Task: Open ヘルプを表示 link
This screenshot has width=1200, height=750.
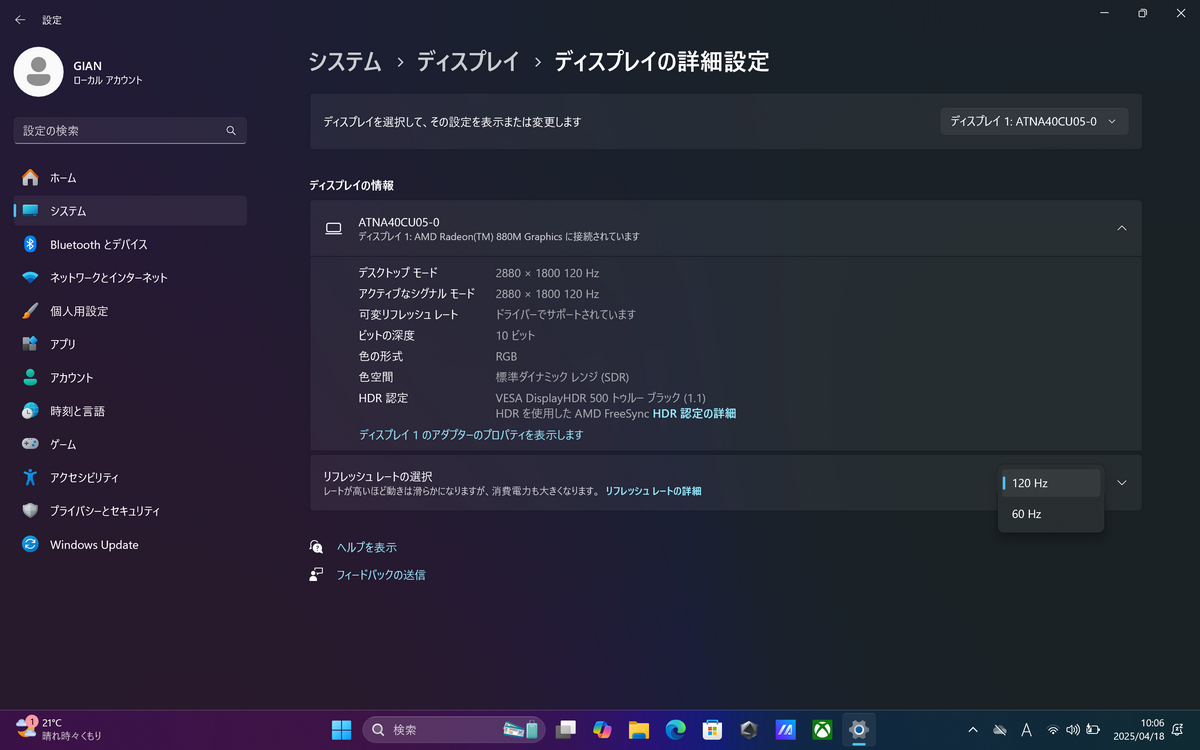Action: (x=367, y=547)
